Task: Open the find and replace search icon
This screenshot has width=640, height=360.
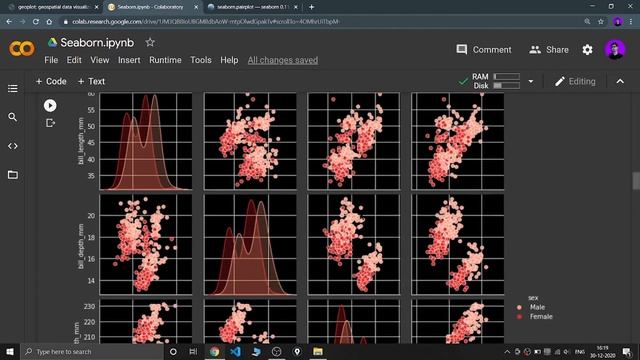Action: click(x=13, y=117)
